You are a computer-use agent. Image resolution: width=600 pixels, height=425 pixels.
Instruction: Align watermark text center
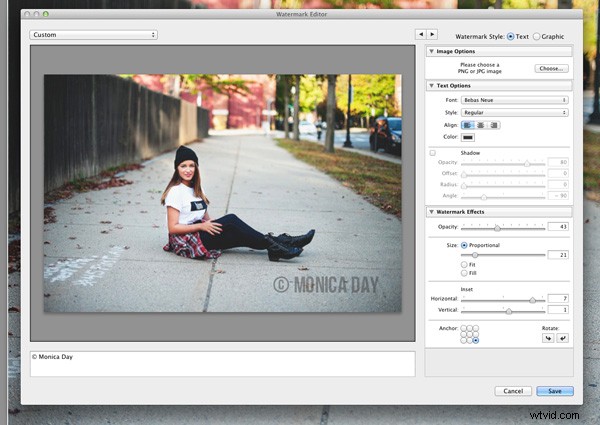(x=481, y=125)
